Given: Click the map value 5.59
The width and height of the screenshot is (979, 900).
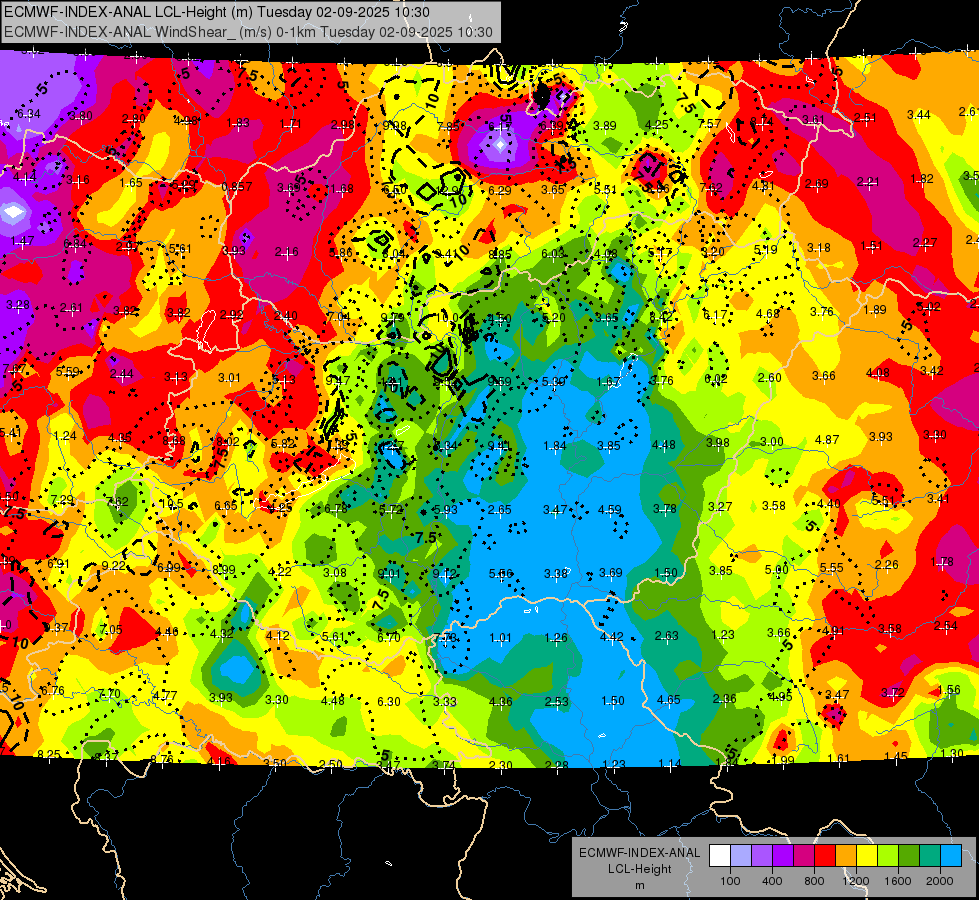Looking at the screenshot, I should click(67, 372).
